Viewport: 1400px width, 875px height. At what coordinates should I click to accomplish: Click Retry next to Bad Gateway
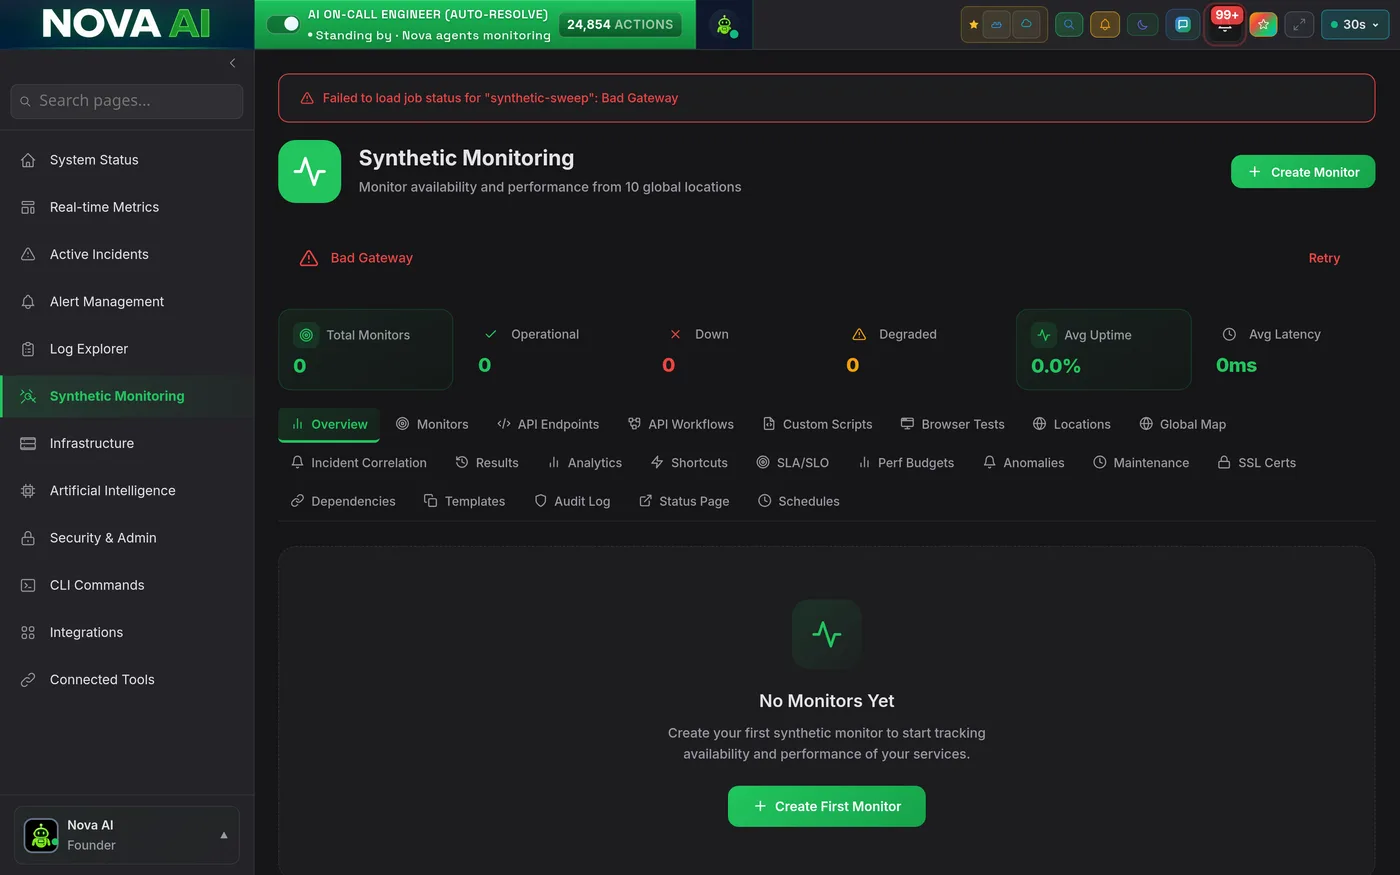1324,258
